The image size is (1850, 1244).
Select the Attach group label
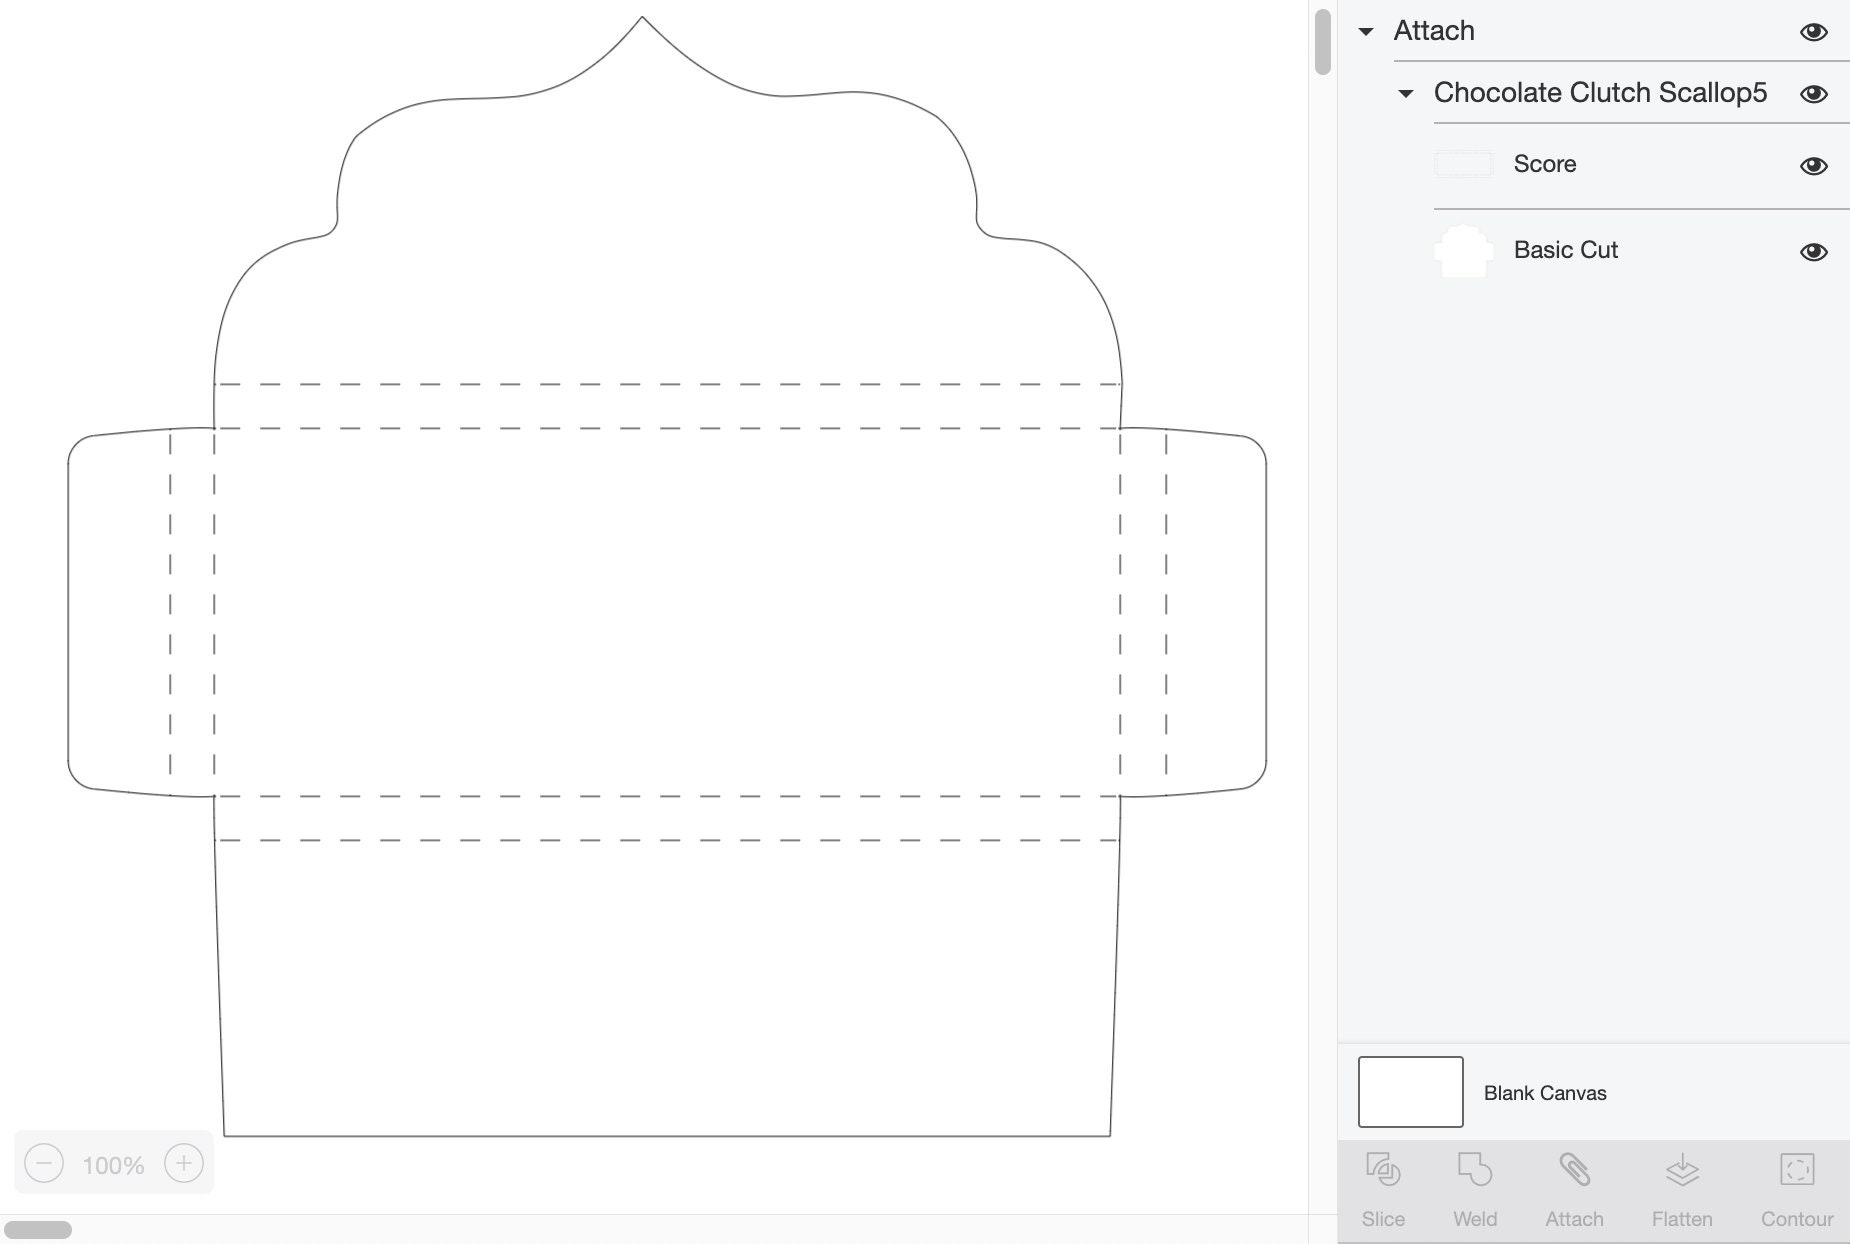[1434, 31]
